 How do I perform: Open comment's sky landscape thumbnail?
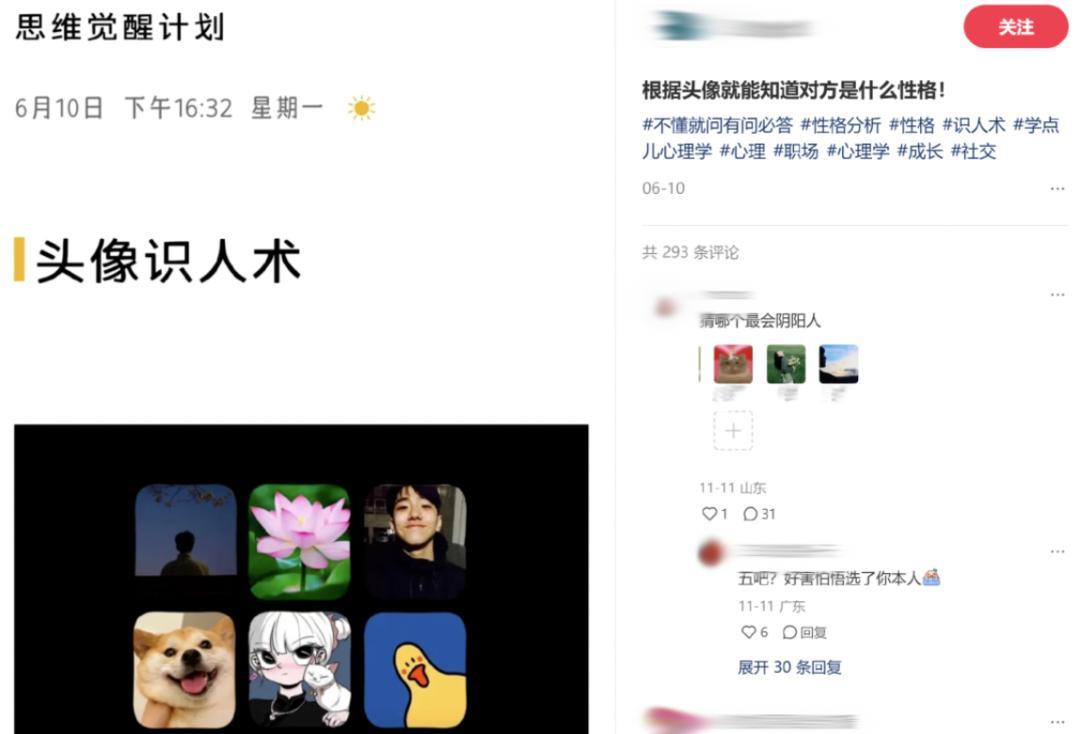coord(838,364)
